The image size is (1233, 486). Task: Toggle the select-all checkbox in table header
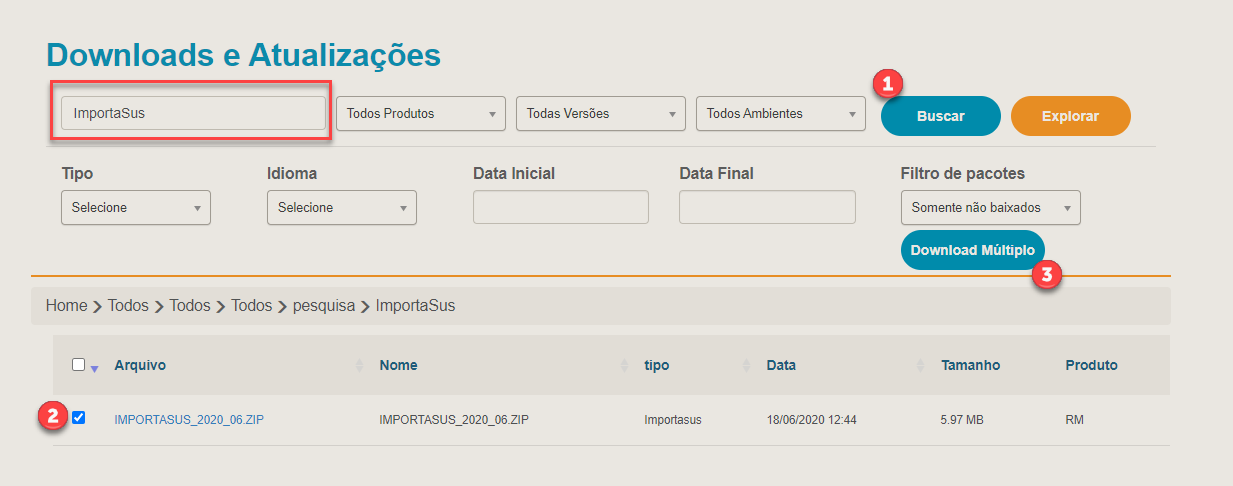[x=79, y=364]
